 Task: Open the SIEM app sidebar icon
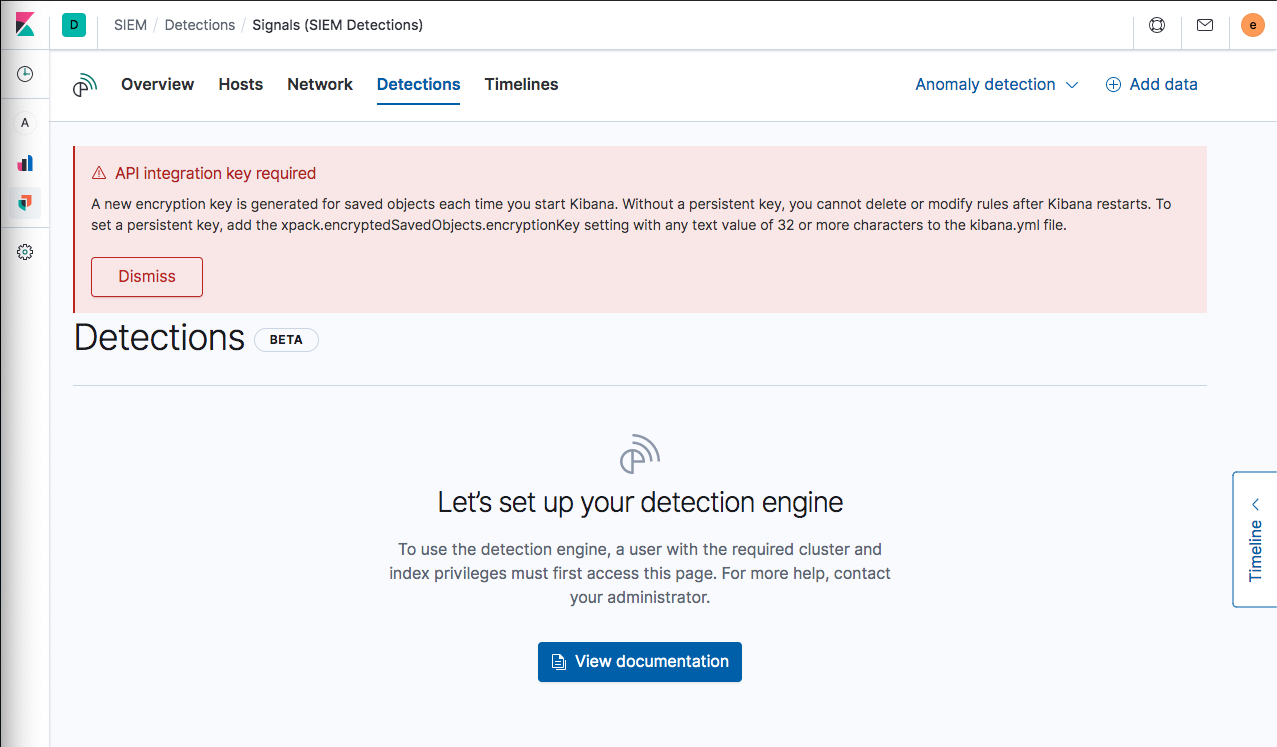click(25, 204)
